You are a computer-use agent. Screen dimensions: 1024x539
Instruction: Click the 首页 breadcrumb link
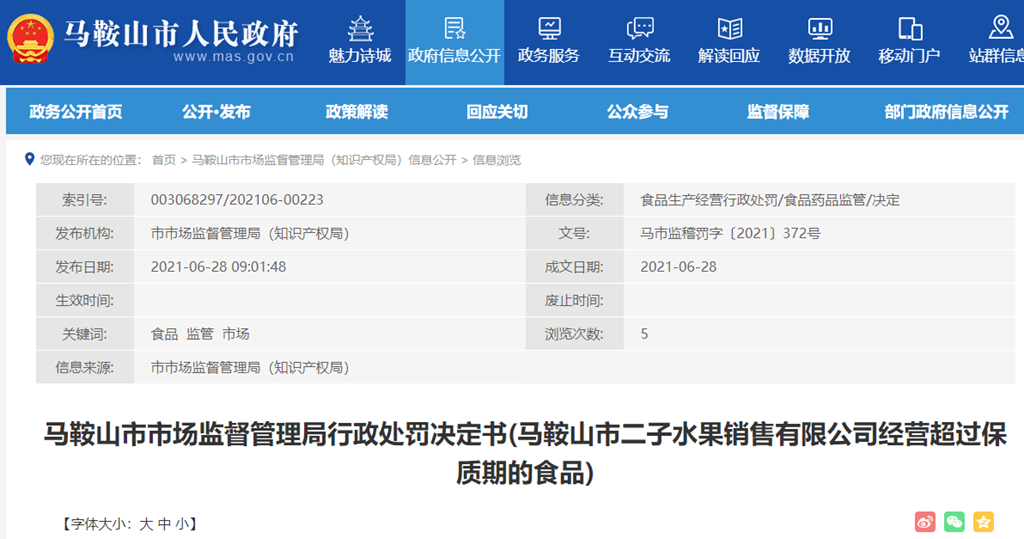163,160
